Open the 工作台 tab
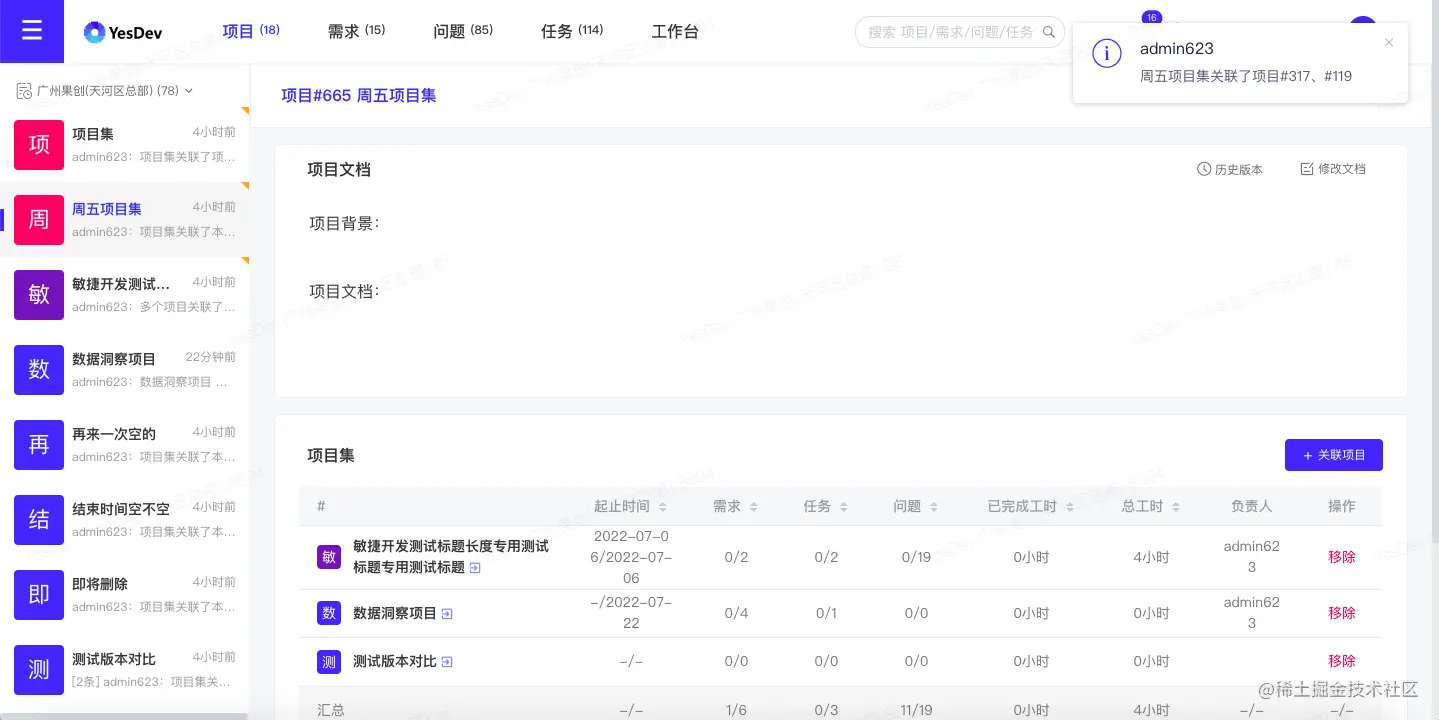Image resolution: width=1439 pixels, height=720 pixels. pos(675,31)
